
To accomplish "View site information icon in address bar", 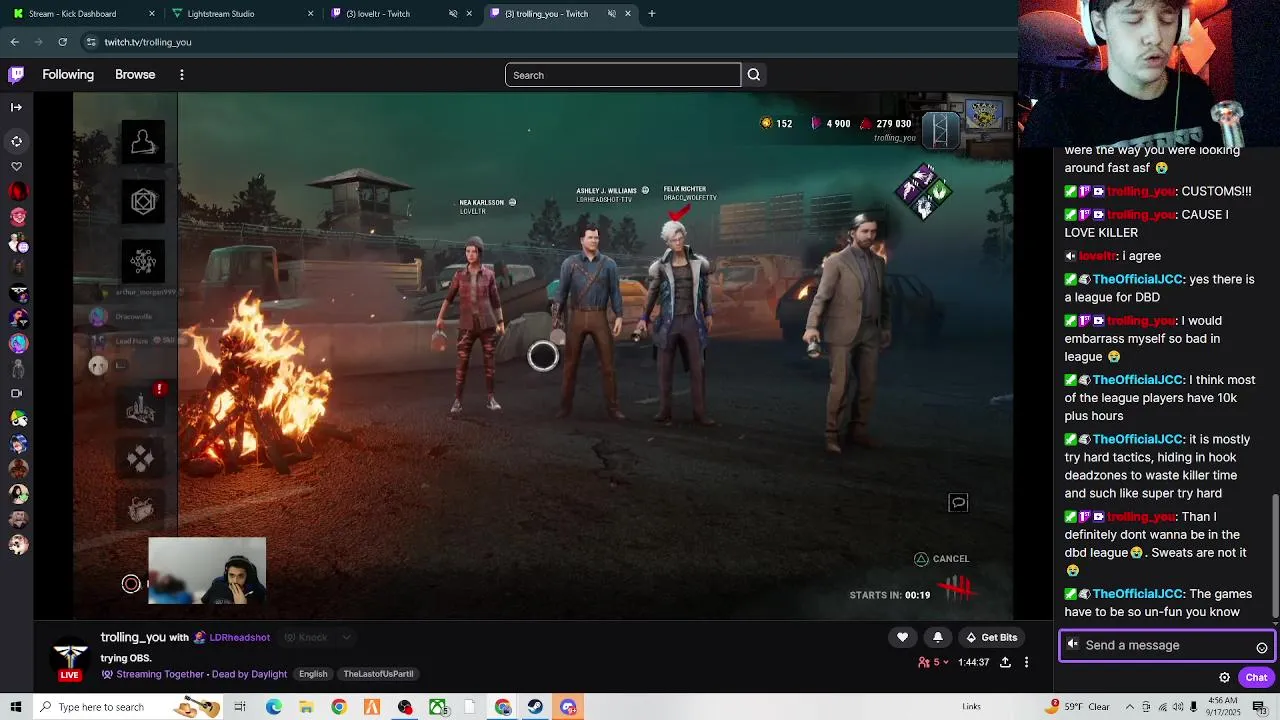I will (91, 42).
